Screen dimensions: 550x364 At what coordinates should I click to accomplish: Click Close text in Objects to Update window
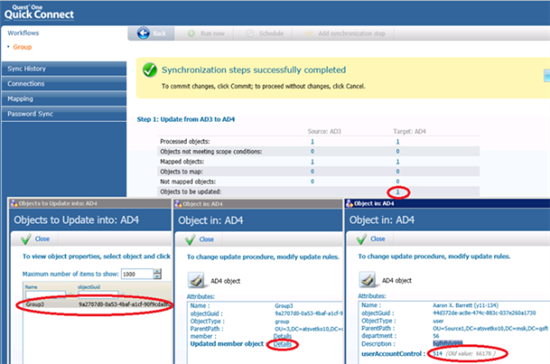click(x=42, y=239)
